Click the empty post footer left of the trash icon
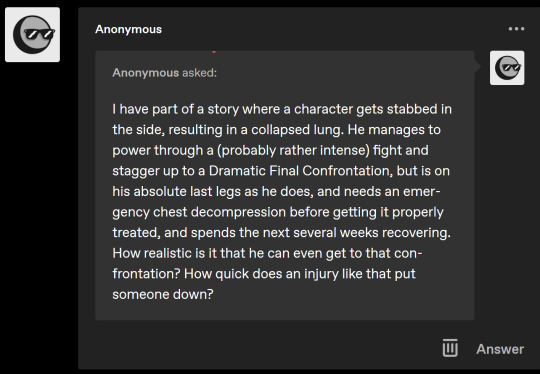 (260, 348)
